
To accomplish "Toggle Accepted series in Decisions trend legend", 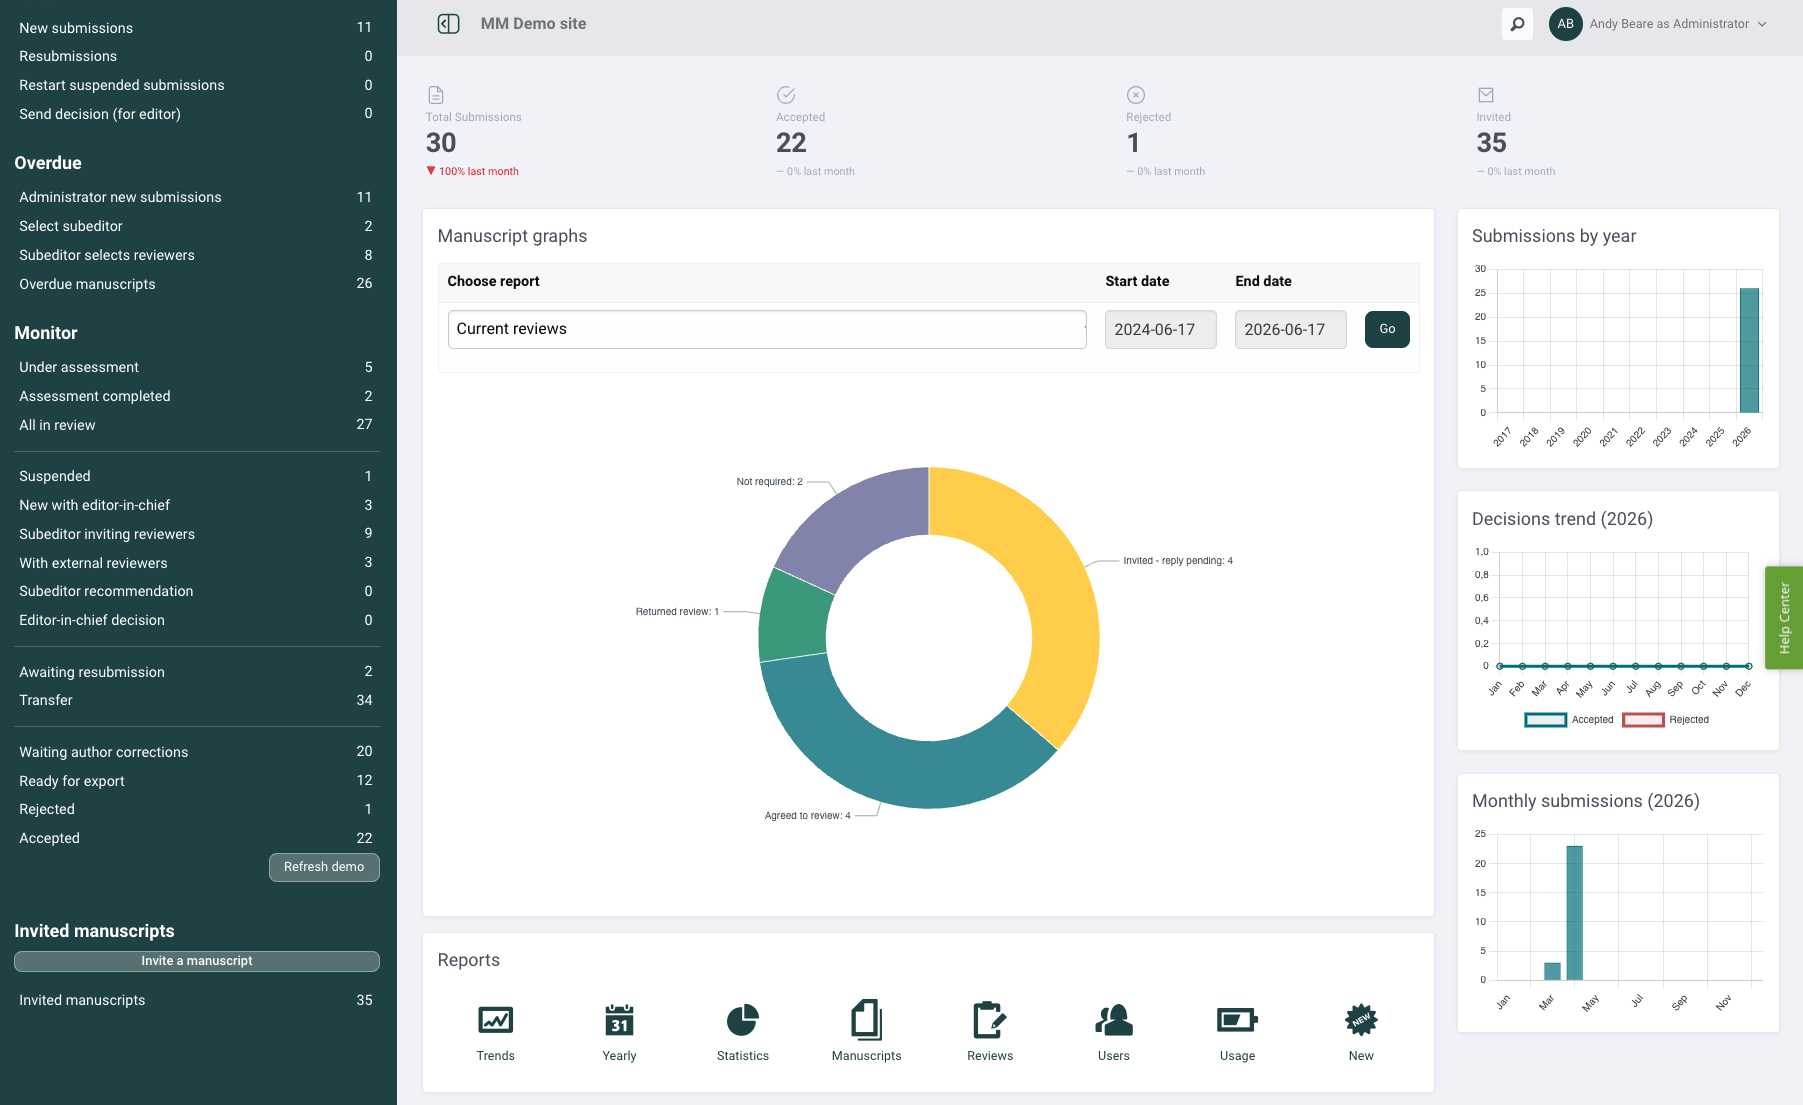I will pos(1569,720).
